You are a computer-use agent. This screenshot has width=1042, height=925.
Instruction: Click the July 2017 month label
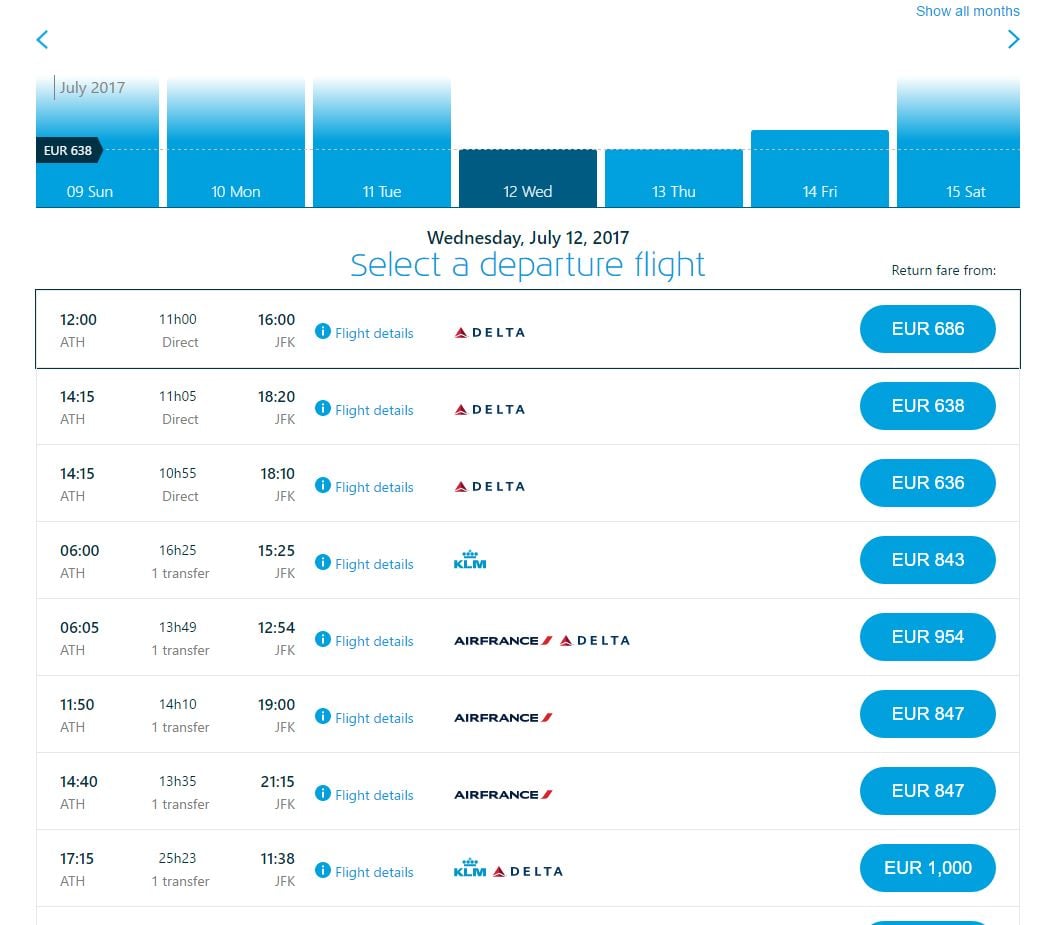pos(92,88)
